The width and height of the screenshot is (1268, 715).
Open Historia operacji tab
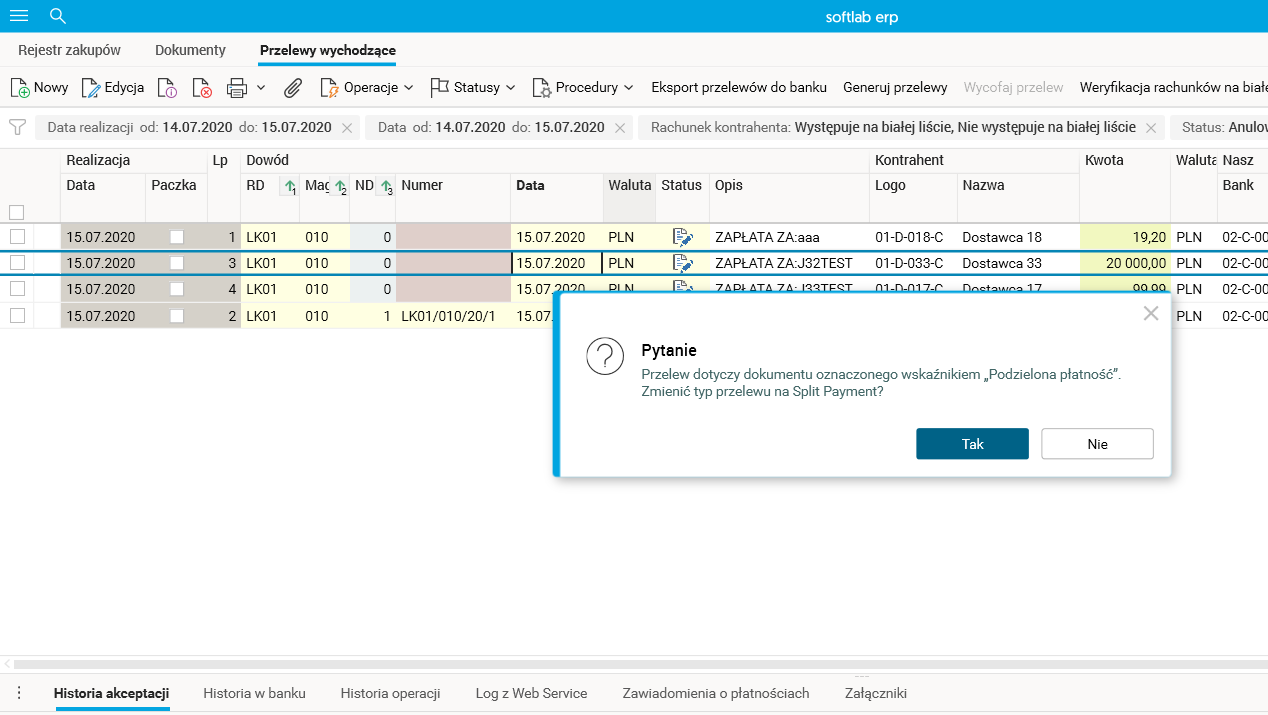(390, 693)
